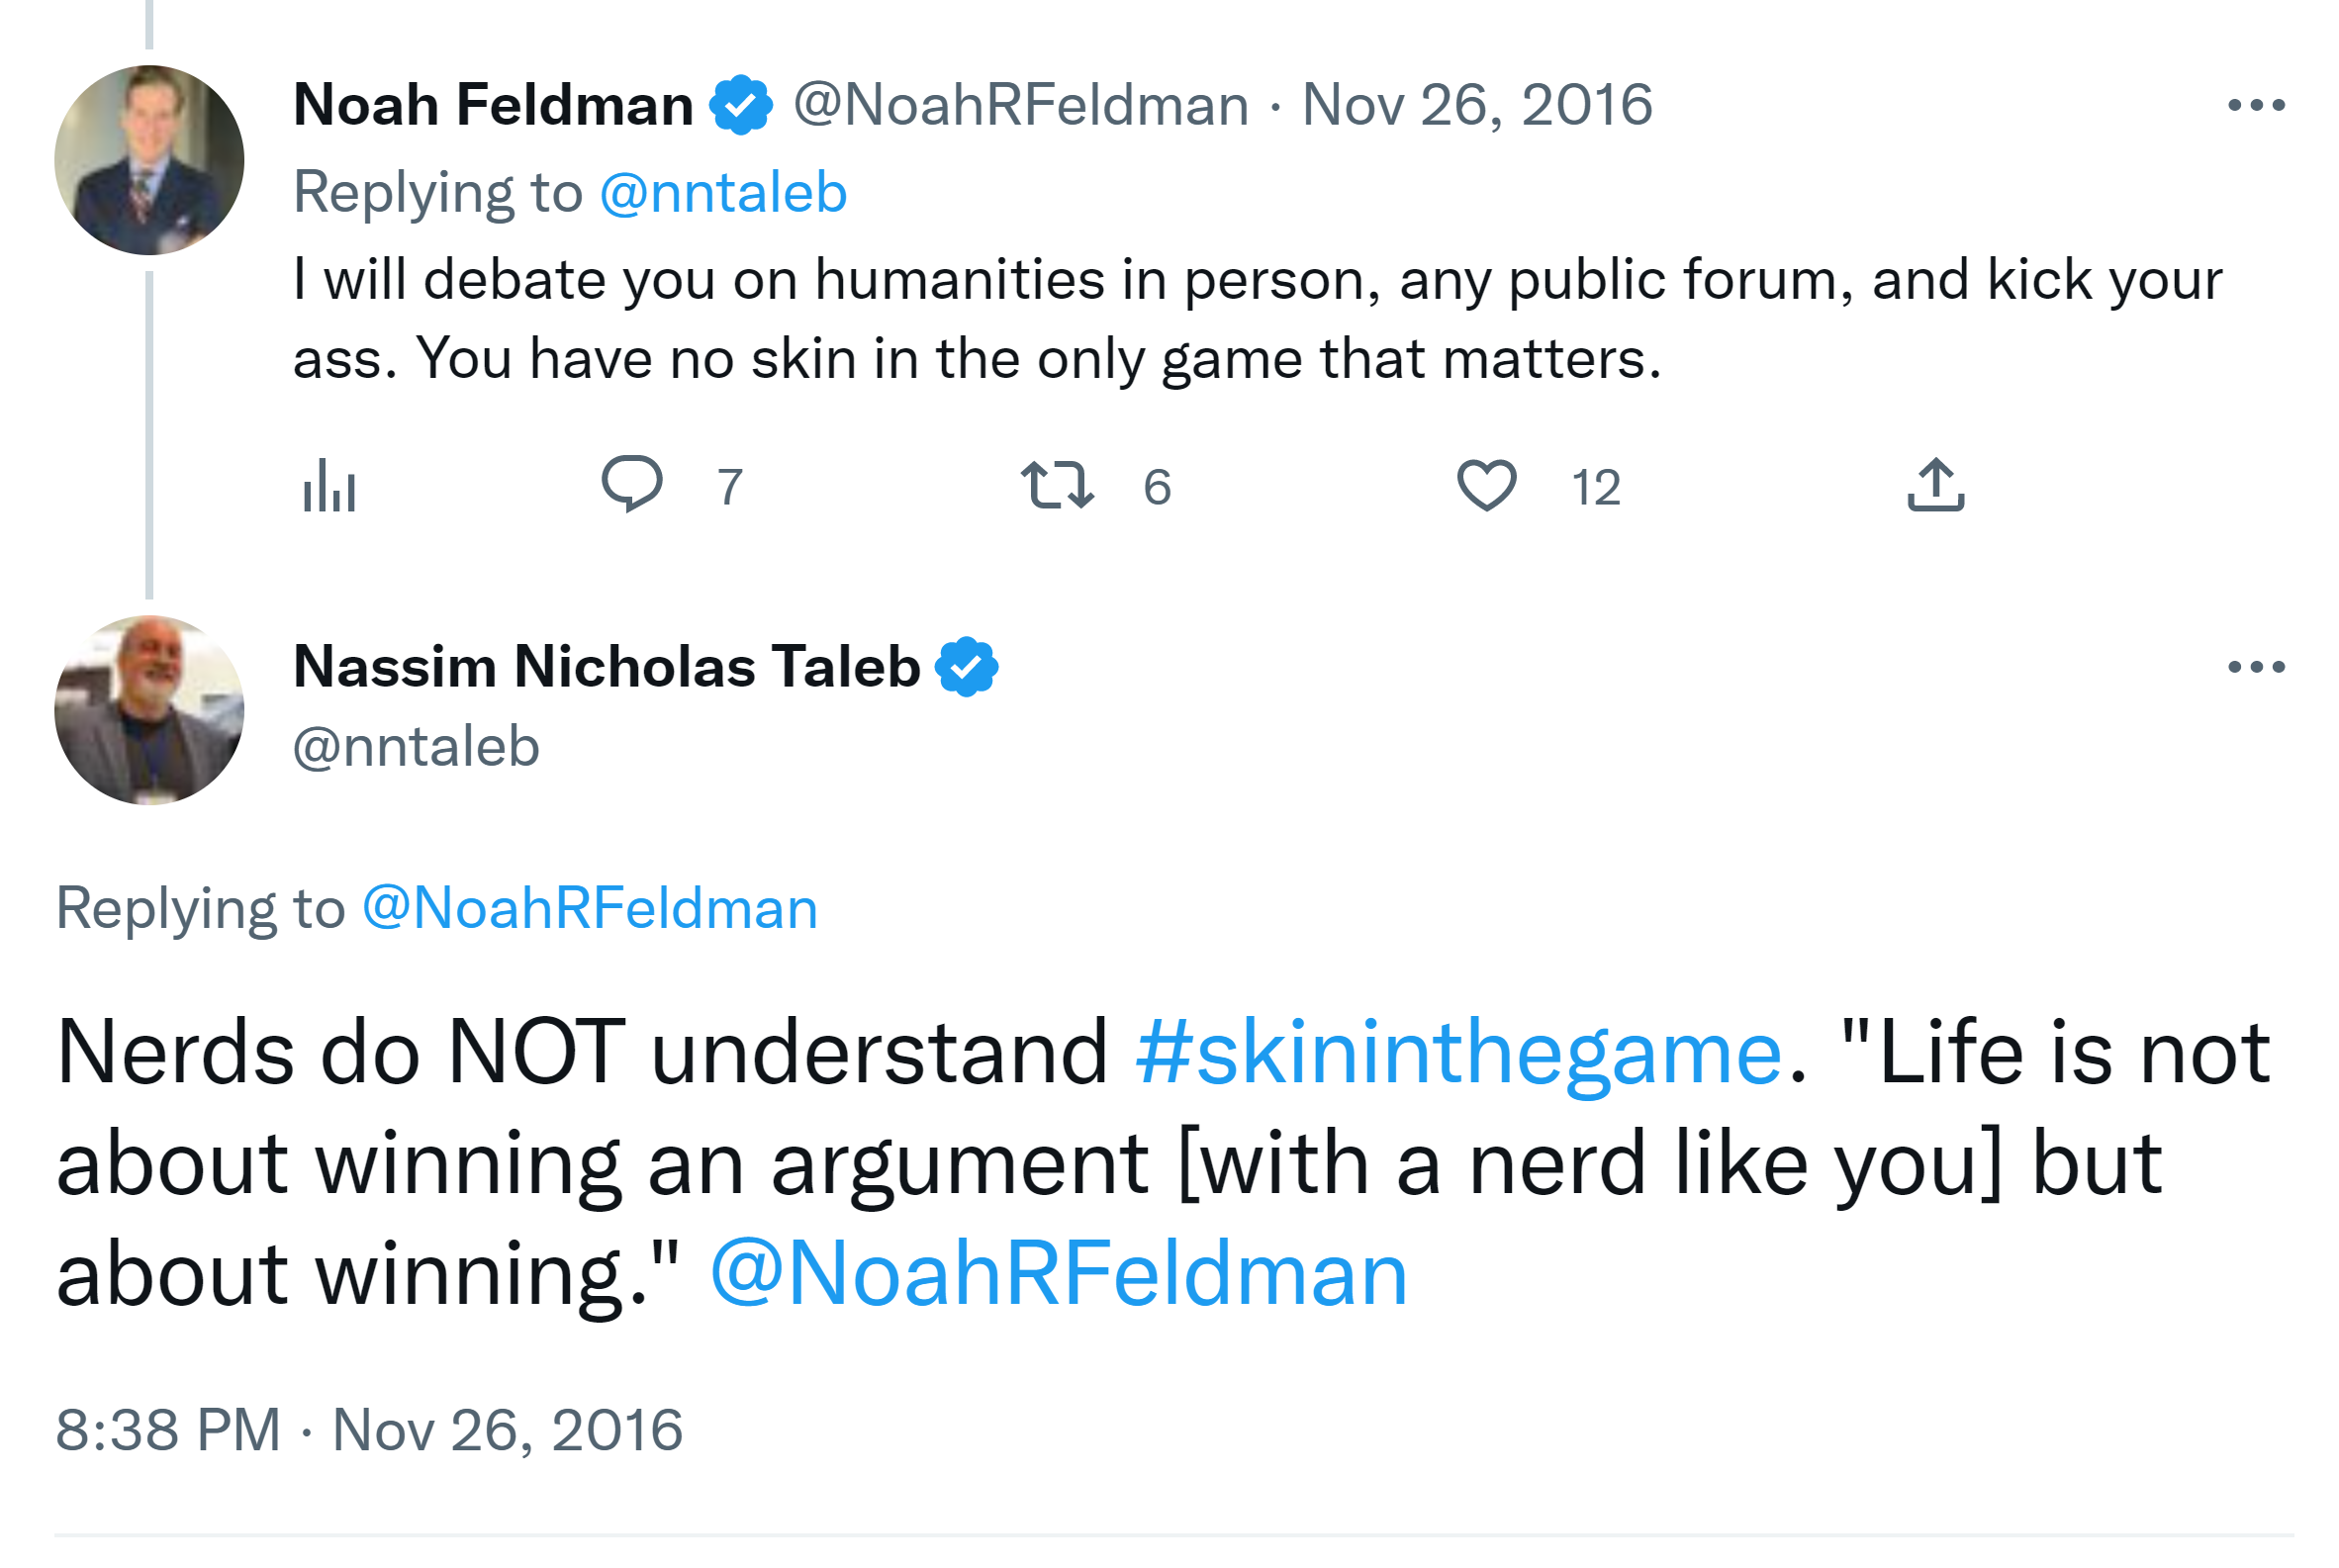Share Noah Feldman's tweet via upload icon
The height and width of the screenshot is (1568, 2339).
click(x=1935, y=486)
